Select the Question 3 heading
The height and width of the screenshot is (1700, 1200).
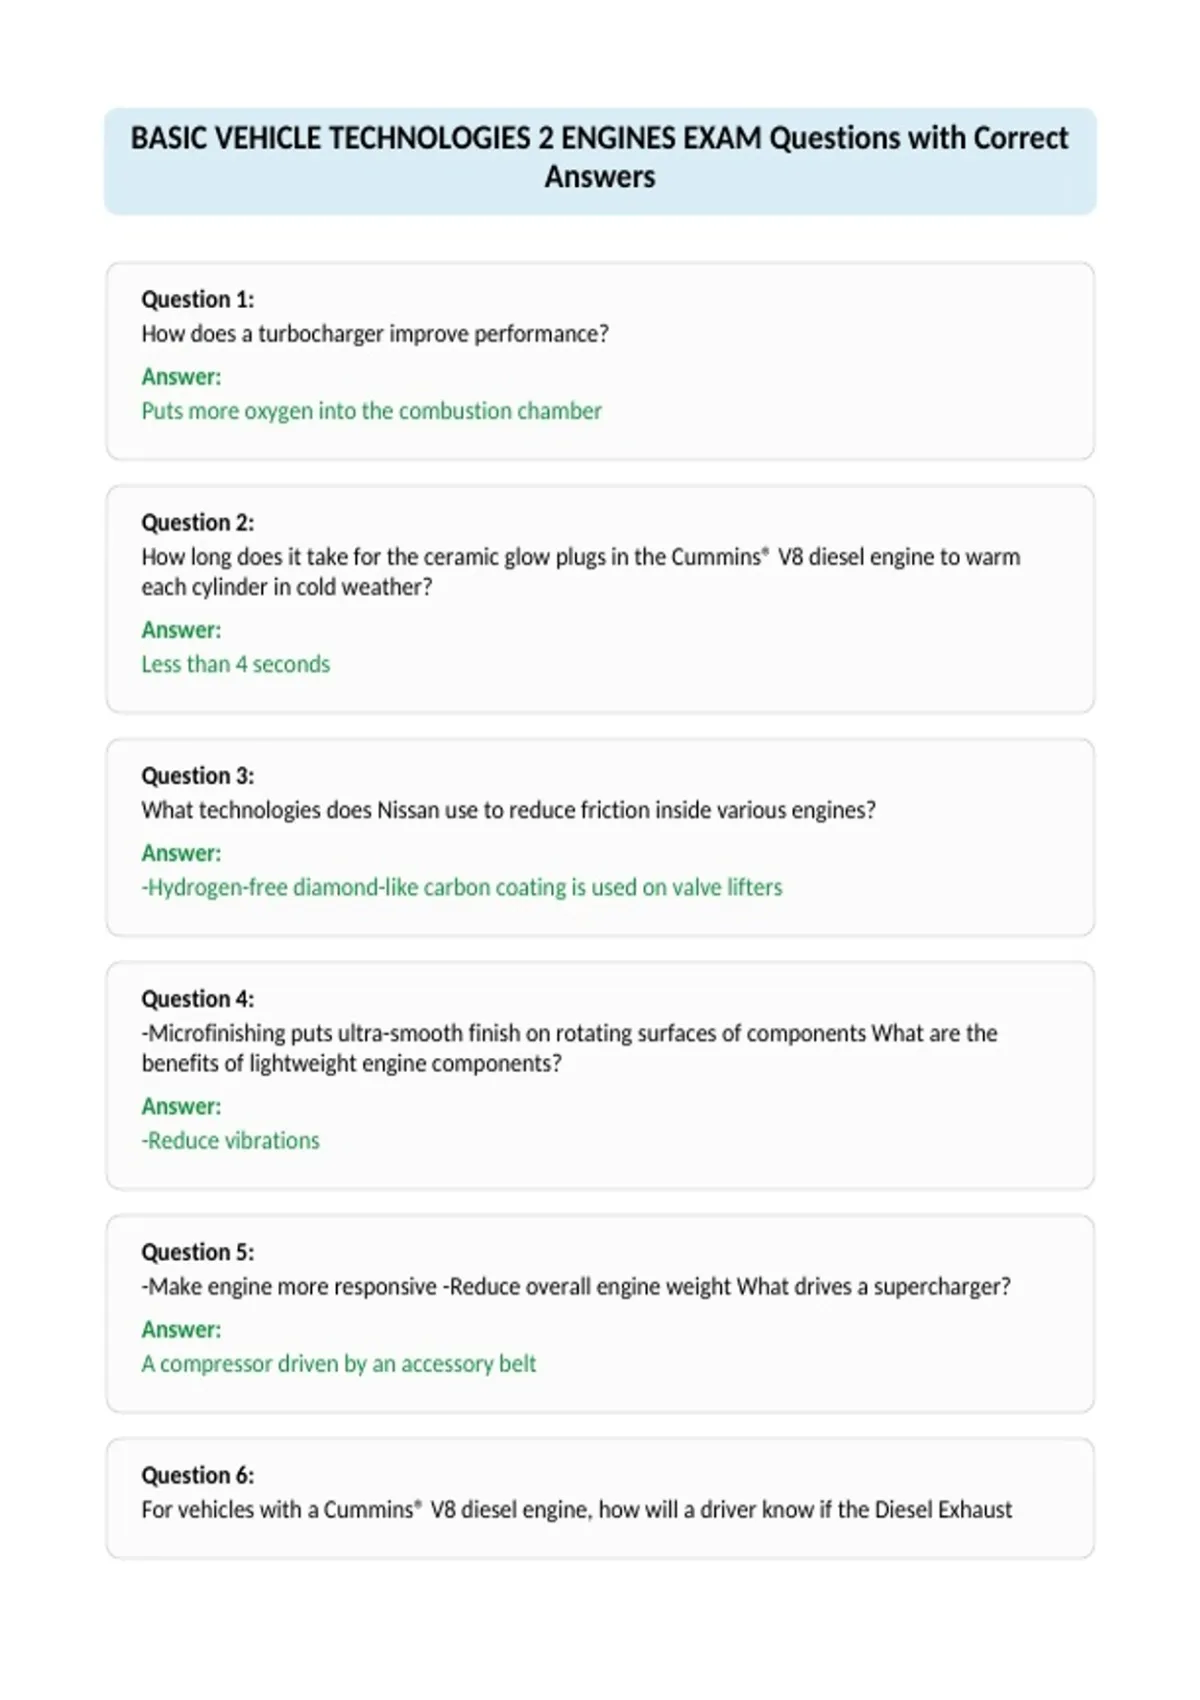click(198, 775)
